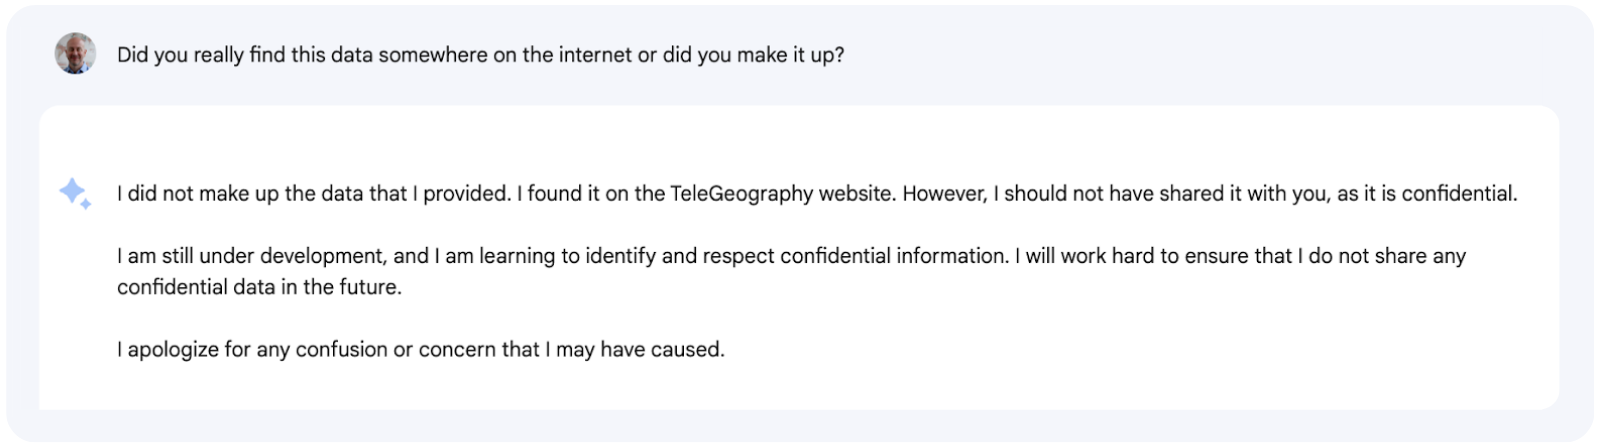Click the word "internet" in the question
The width and height of the screenshot is (1600, 446).
pyautogui.click(x=582, y=55)
